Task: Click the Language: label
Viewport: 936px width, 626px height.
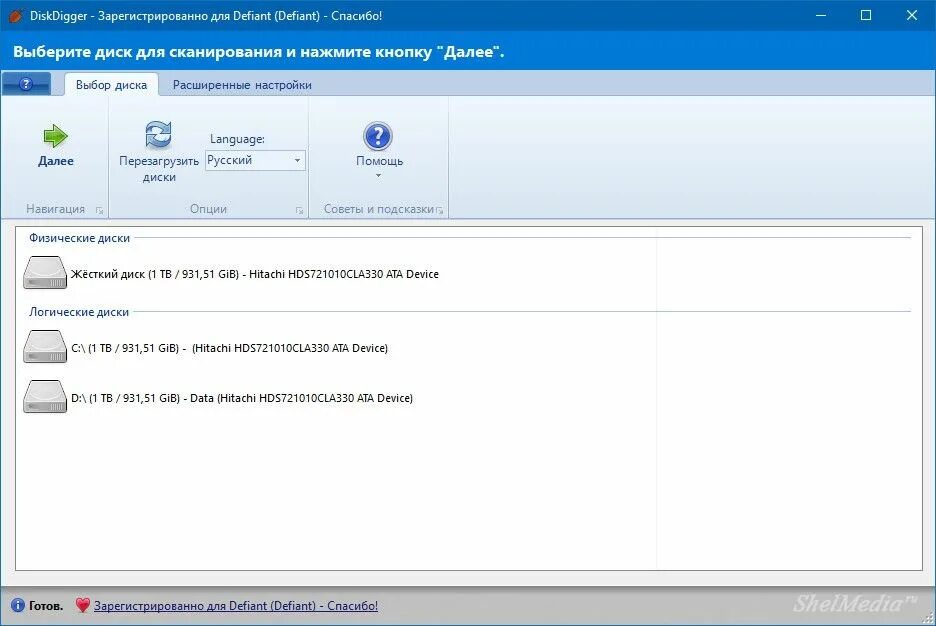Action: (237, 139)
